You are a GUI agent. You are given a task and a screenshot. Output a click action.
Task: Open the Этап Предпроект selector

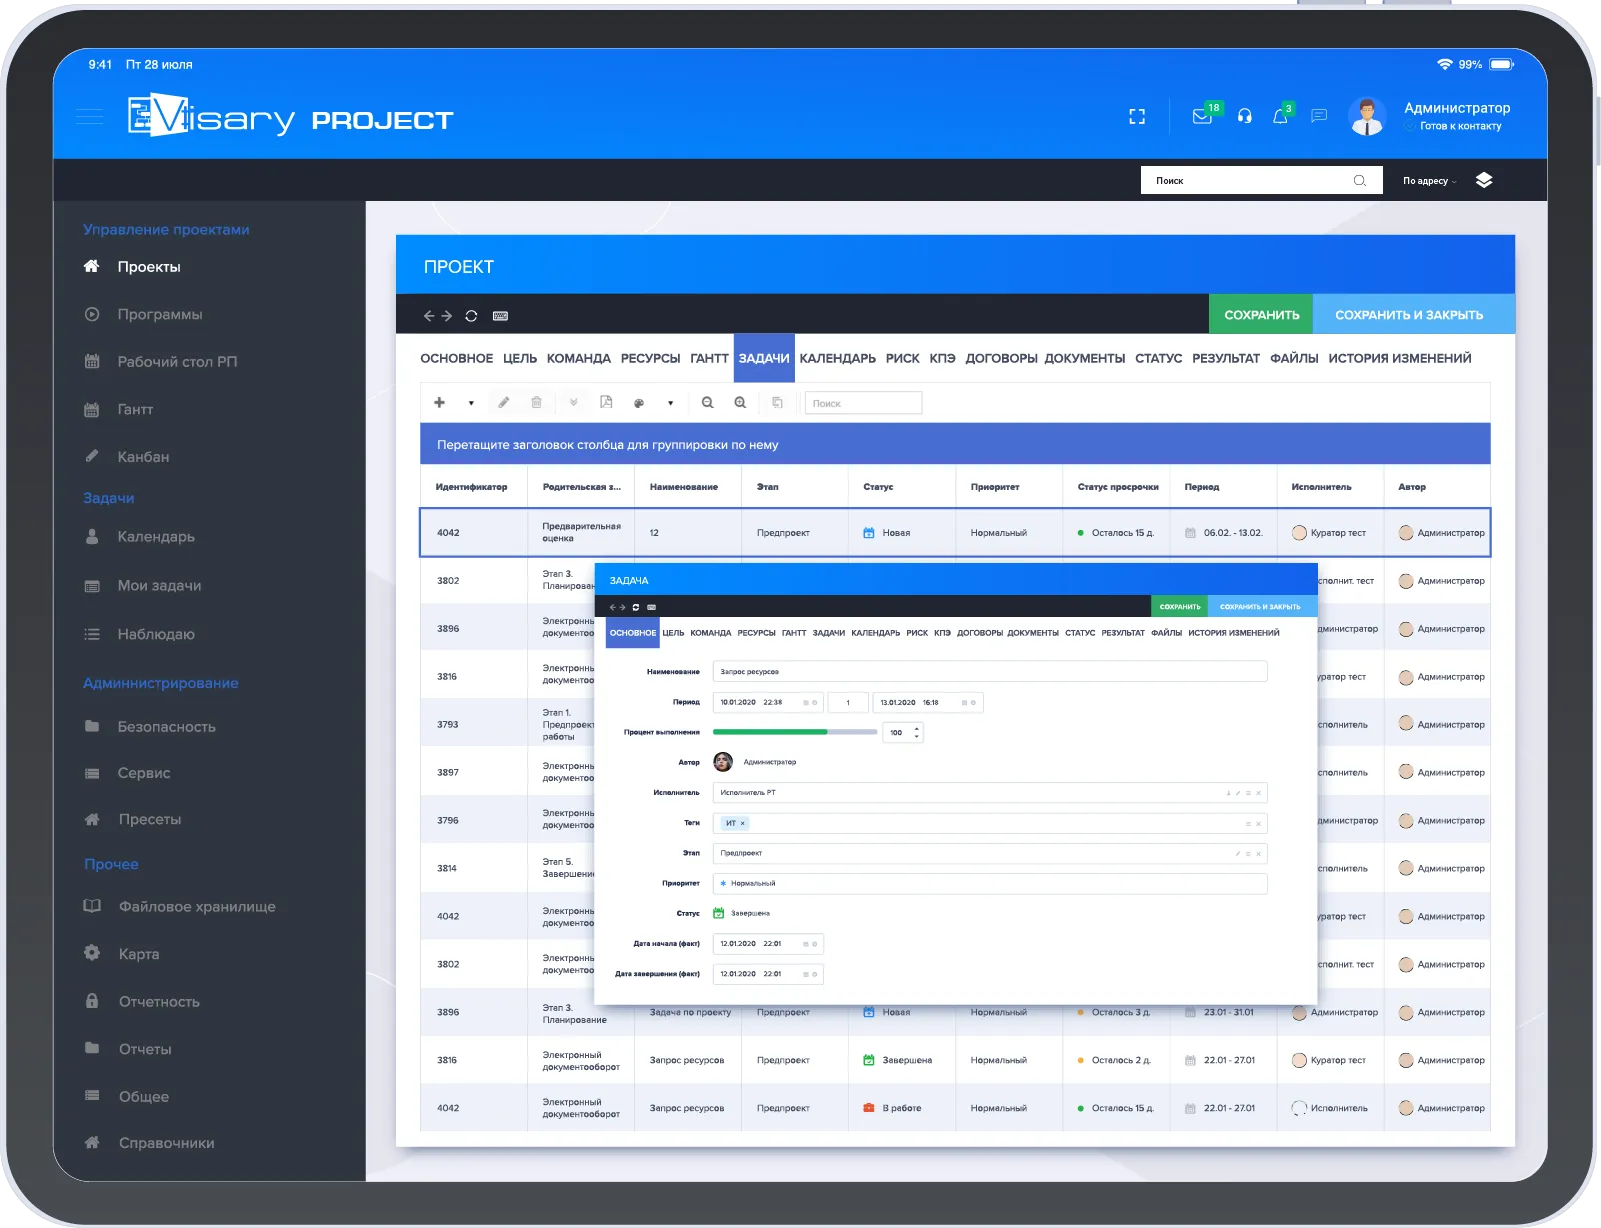tap(990, 853)
